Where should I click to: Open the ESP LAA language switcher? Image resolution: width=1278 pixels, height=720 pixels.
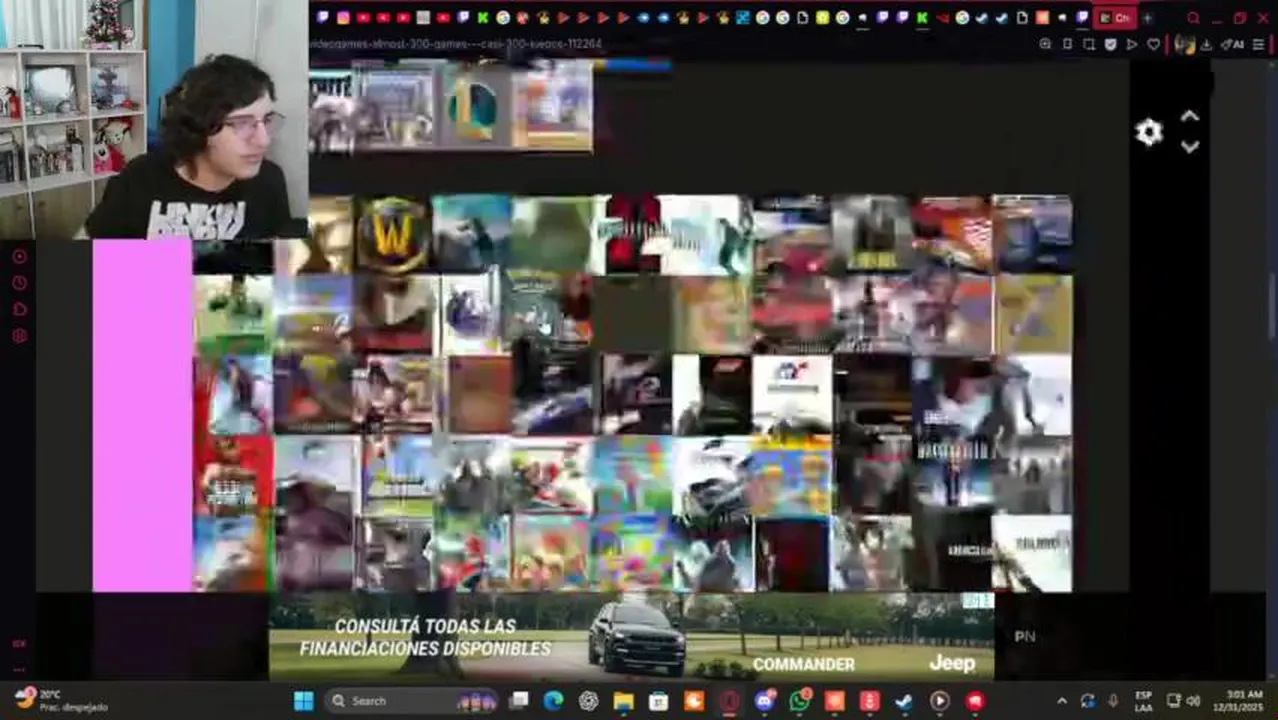pos(1144,701)
